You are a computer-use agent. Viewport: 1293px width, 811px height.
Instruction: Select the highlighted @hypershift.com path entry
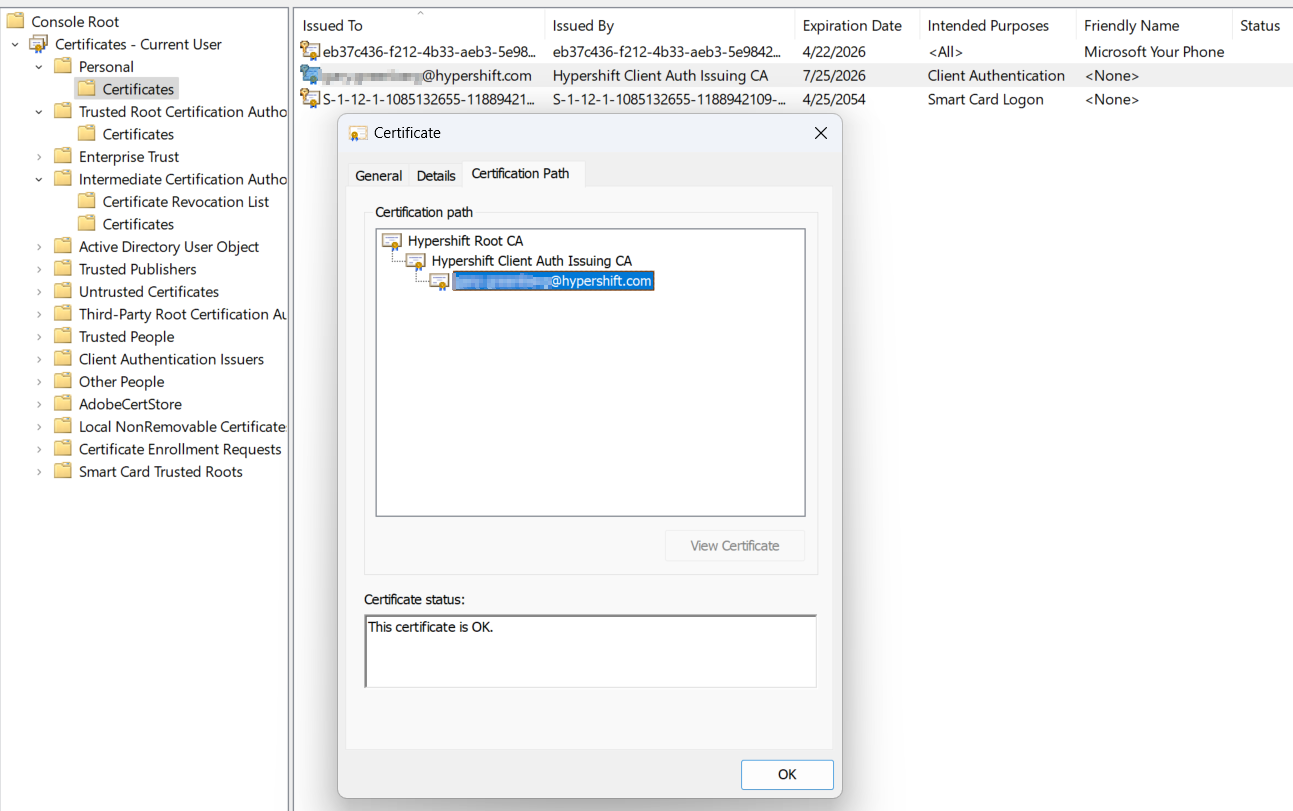click(x=553, y=281)
